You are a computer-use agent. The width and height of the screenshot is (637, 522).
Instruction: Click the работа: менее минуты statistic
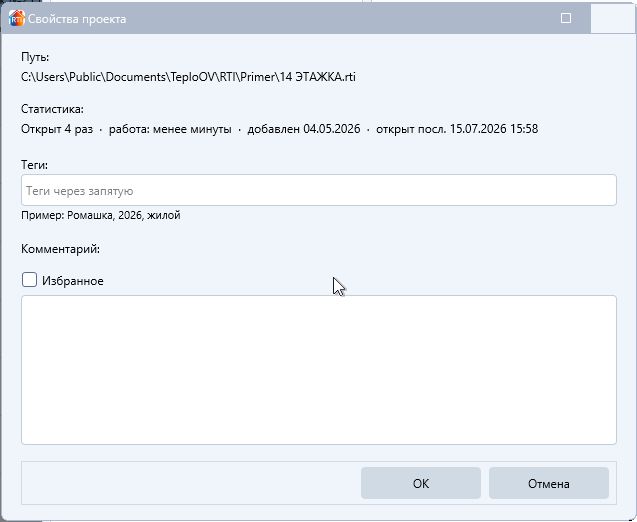[170, 129]
